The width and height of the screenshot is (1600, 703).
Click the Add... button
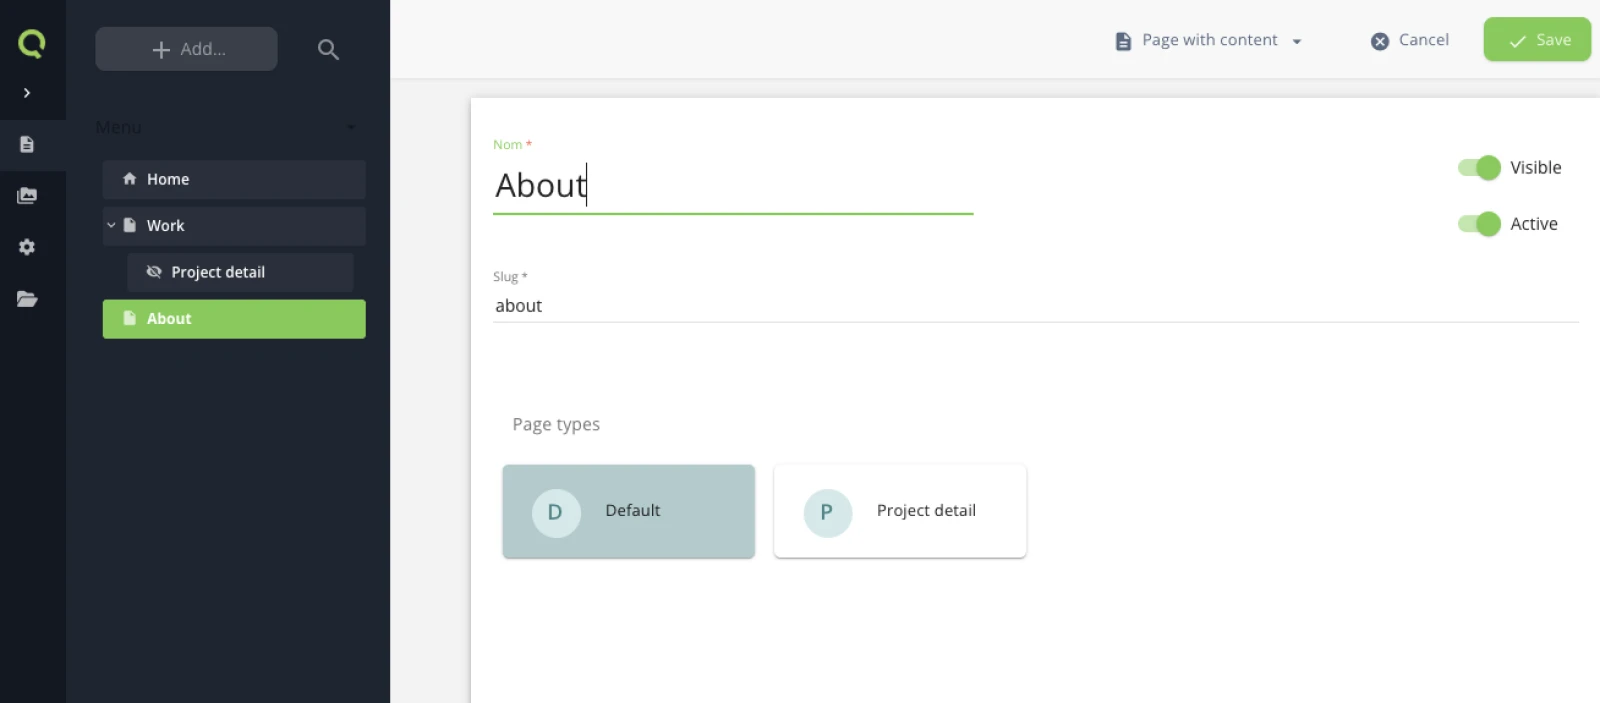click(x=186, y=49)
